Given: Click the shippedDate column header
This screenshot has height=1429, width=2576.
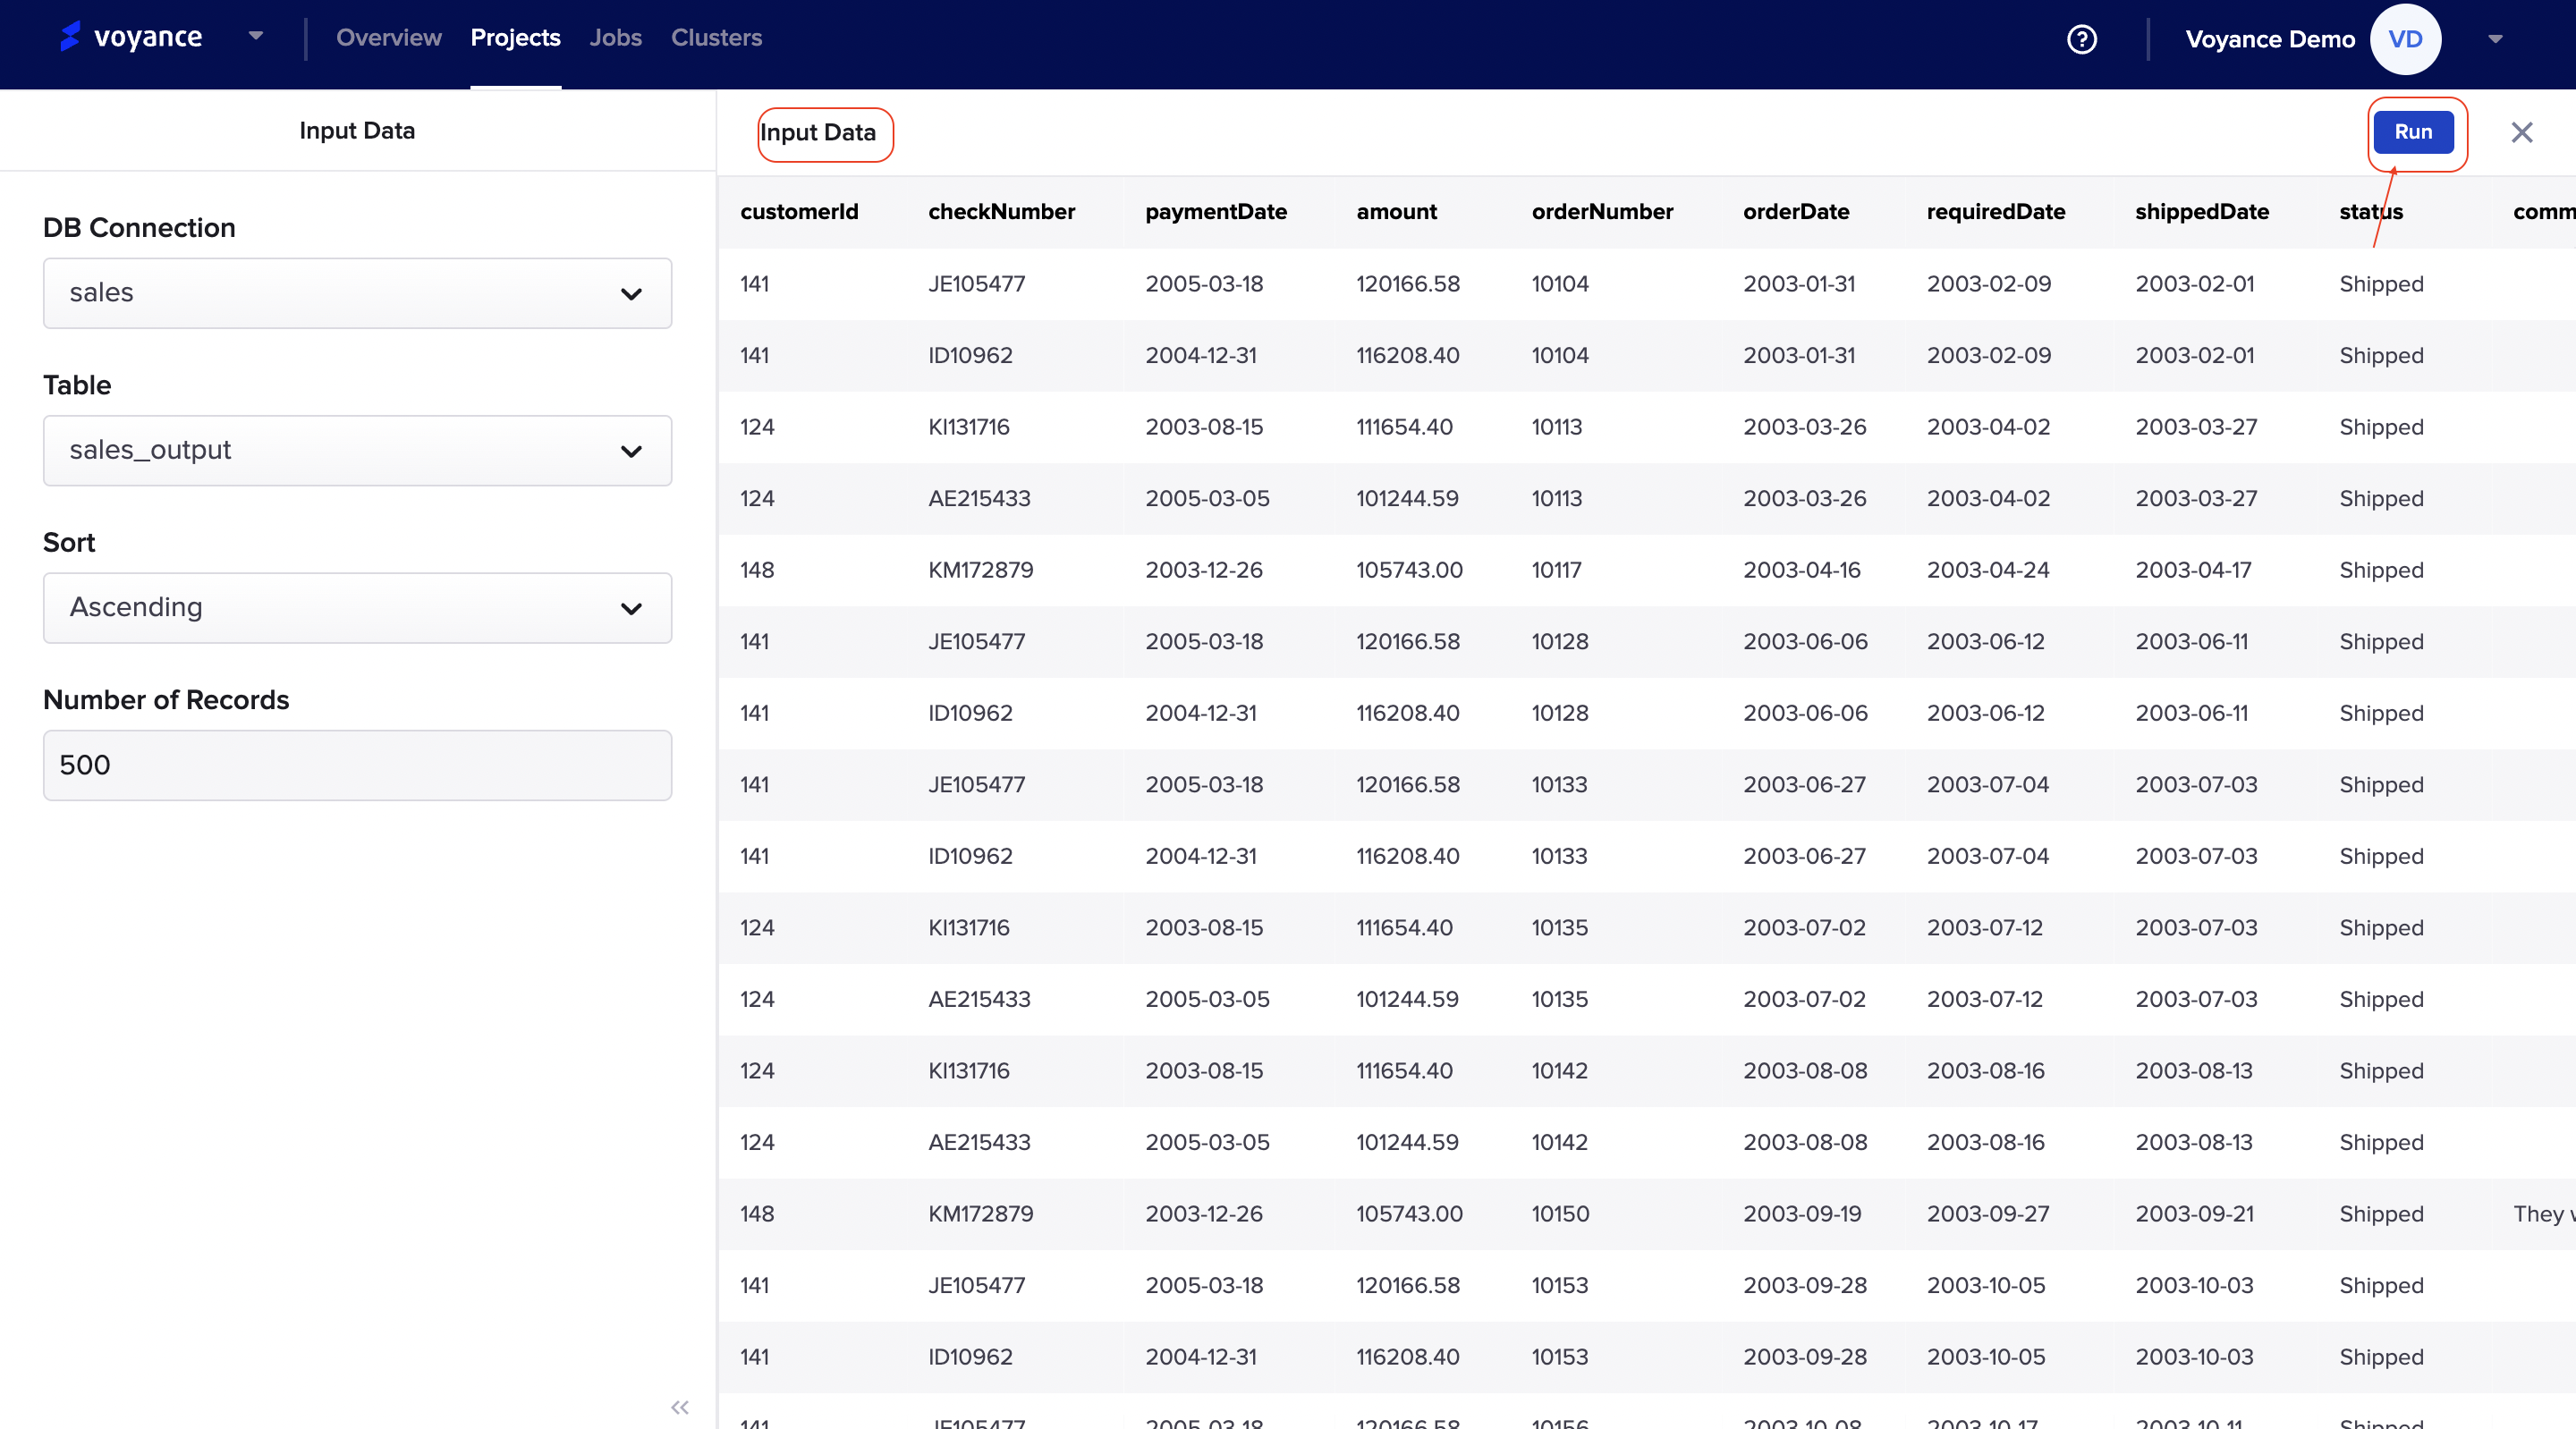Looking at the screenshot, I should click(x=2201, y=211).
